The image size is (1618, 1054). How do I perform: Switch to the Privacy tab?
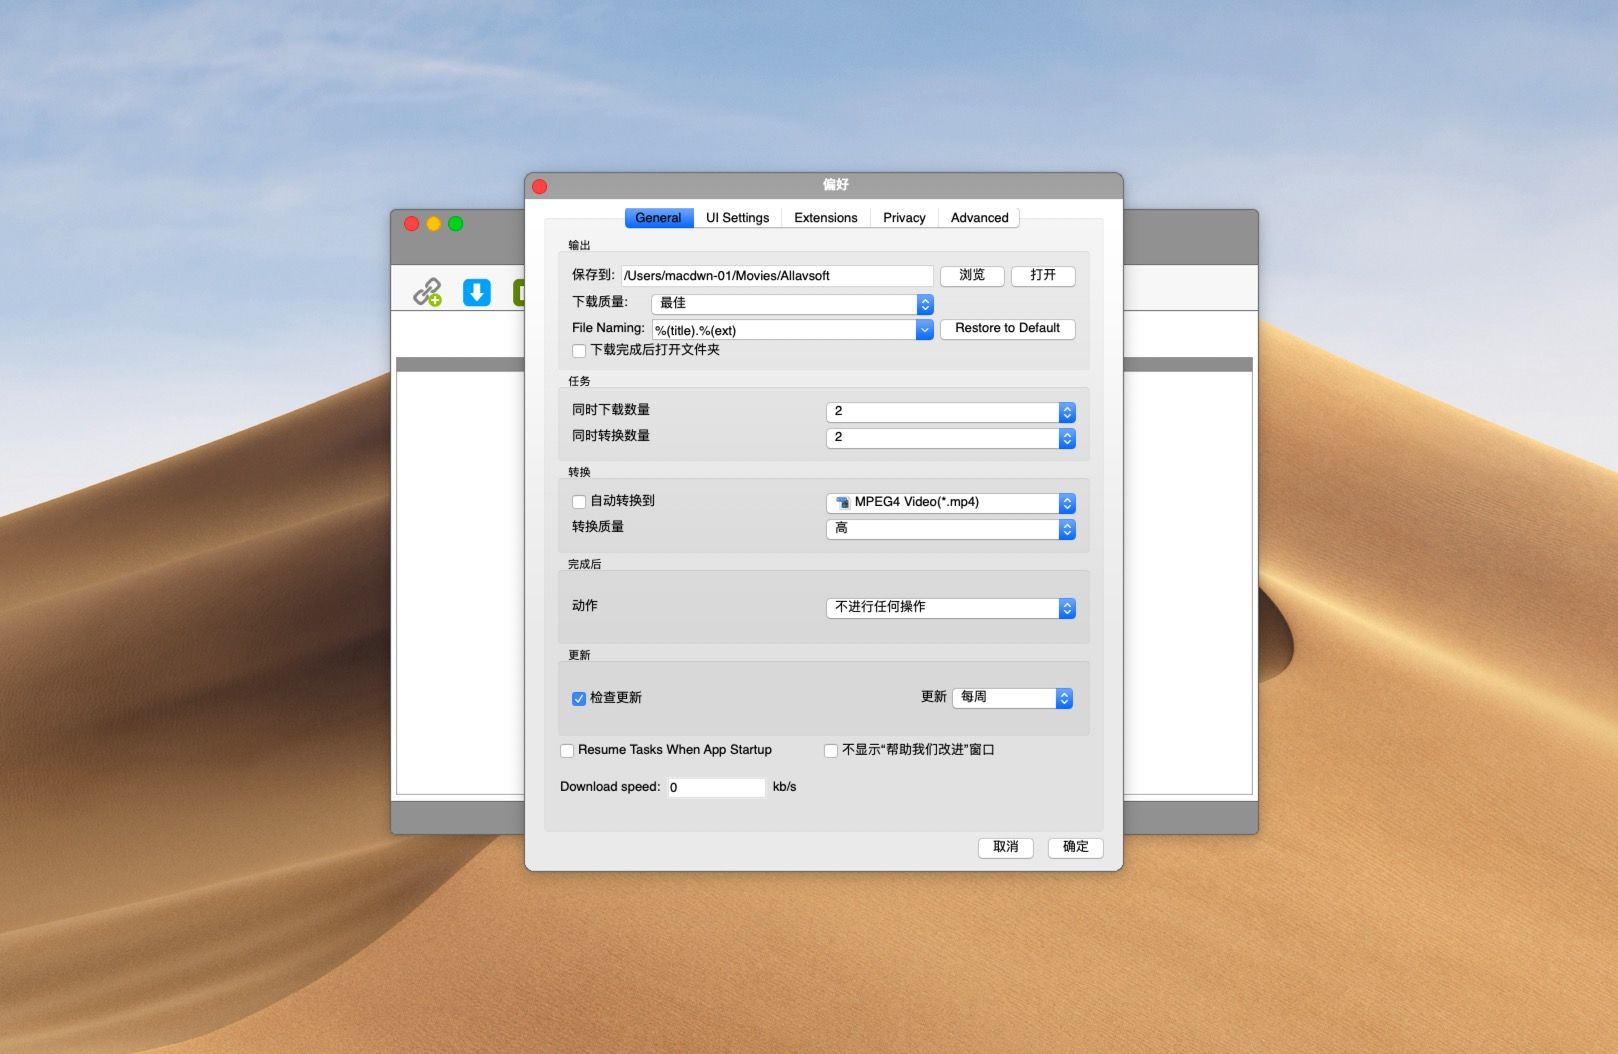pos(903,217)
